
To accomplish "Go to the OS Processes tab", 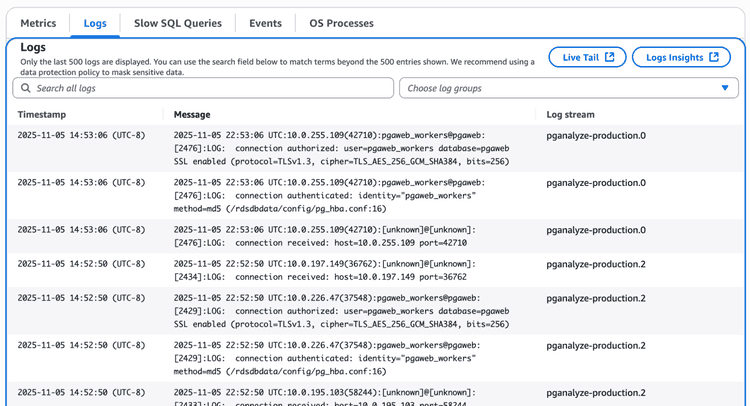I will (x=341, y=23).
